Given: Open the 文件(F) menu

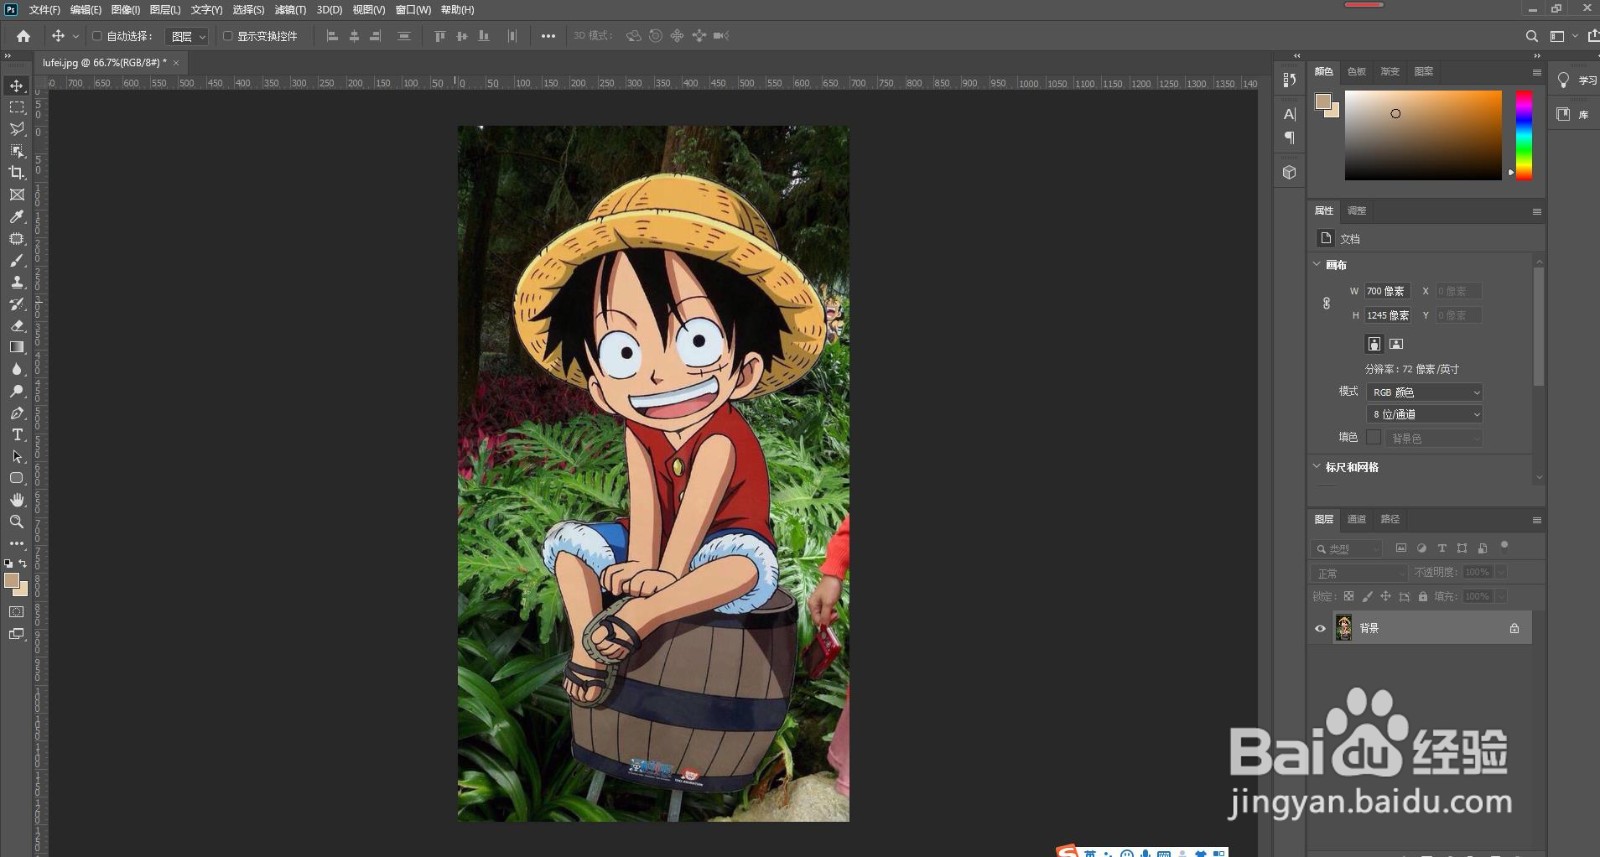Looking at the screenshot, I should click(x=44, y=10).
